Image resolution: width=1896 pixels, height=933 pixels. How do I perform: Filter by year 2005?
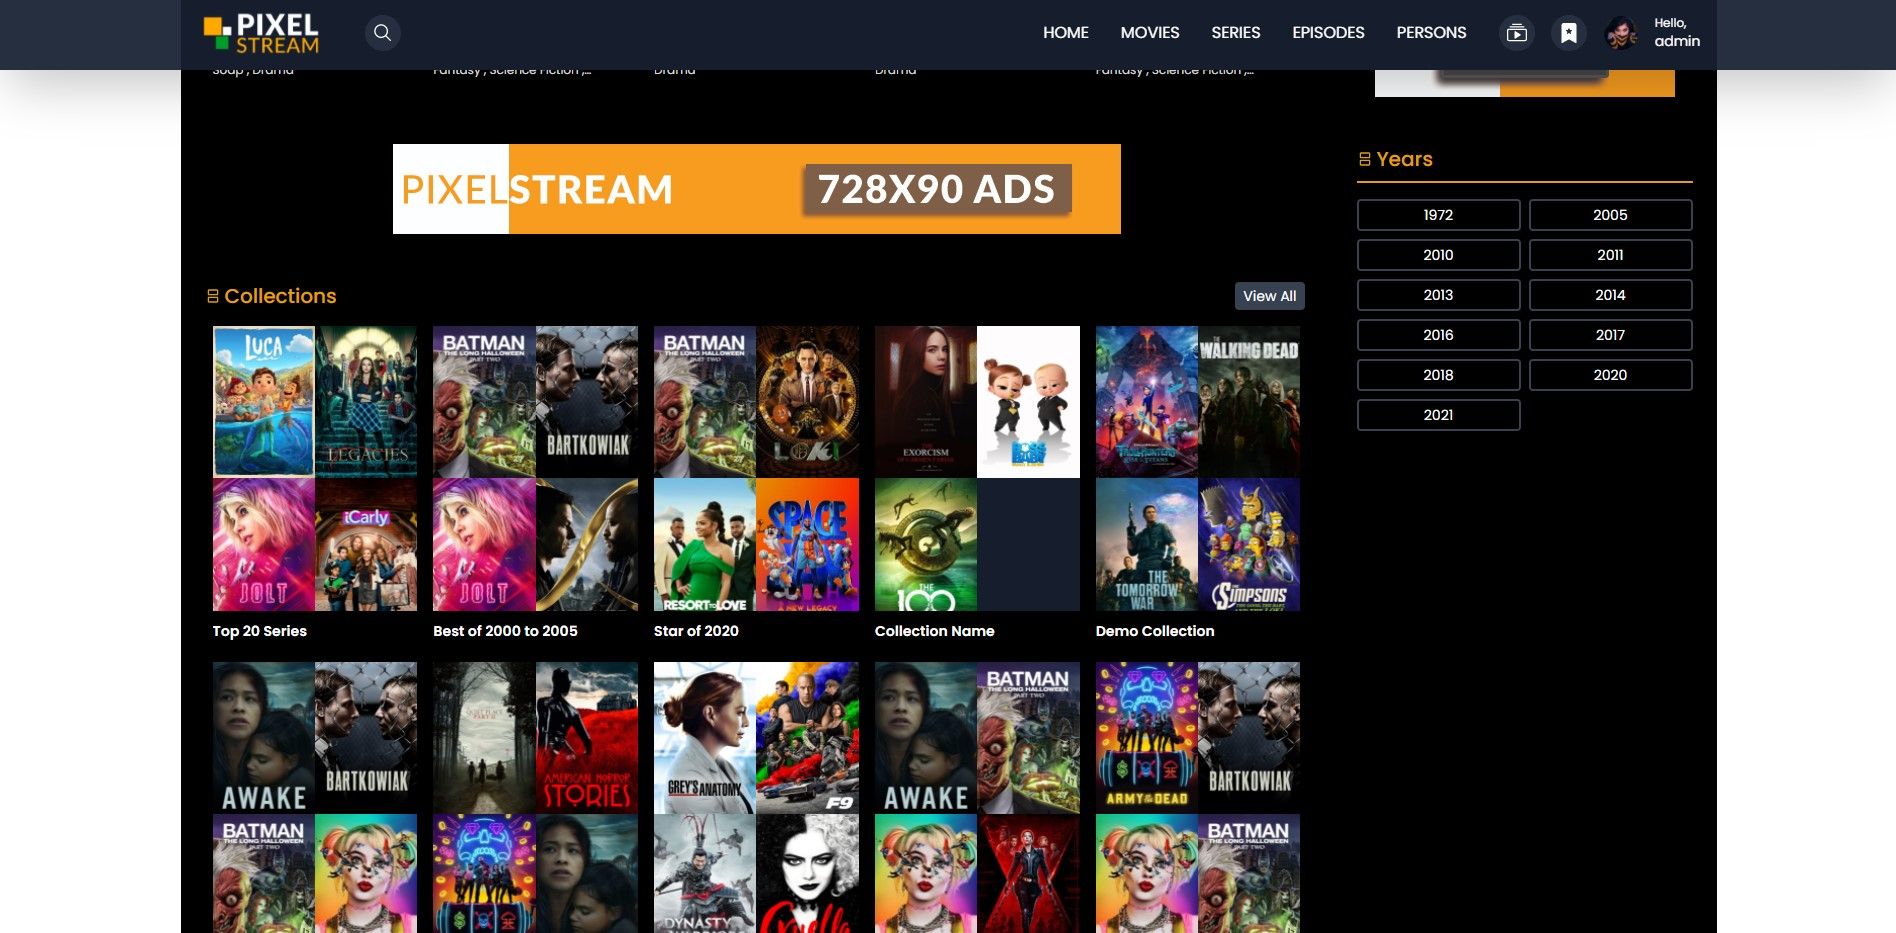(x=1610, y=215)
